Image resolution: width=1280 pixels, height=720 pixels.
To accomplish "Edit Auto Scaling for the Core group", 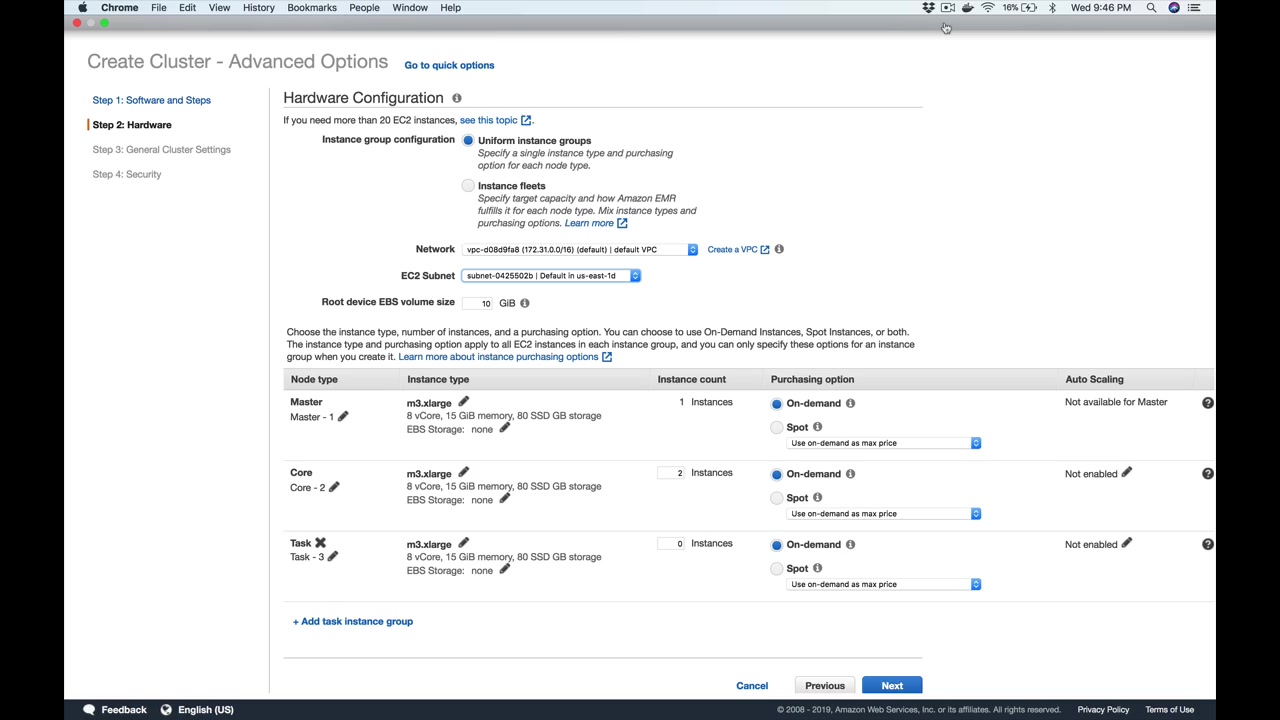I will click(1126, 473).
